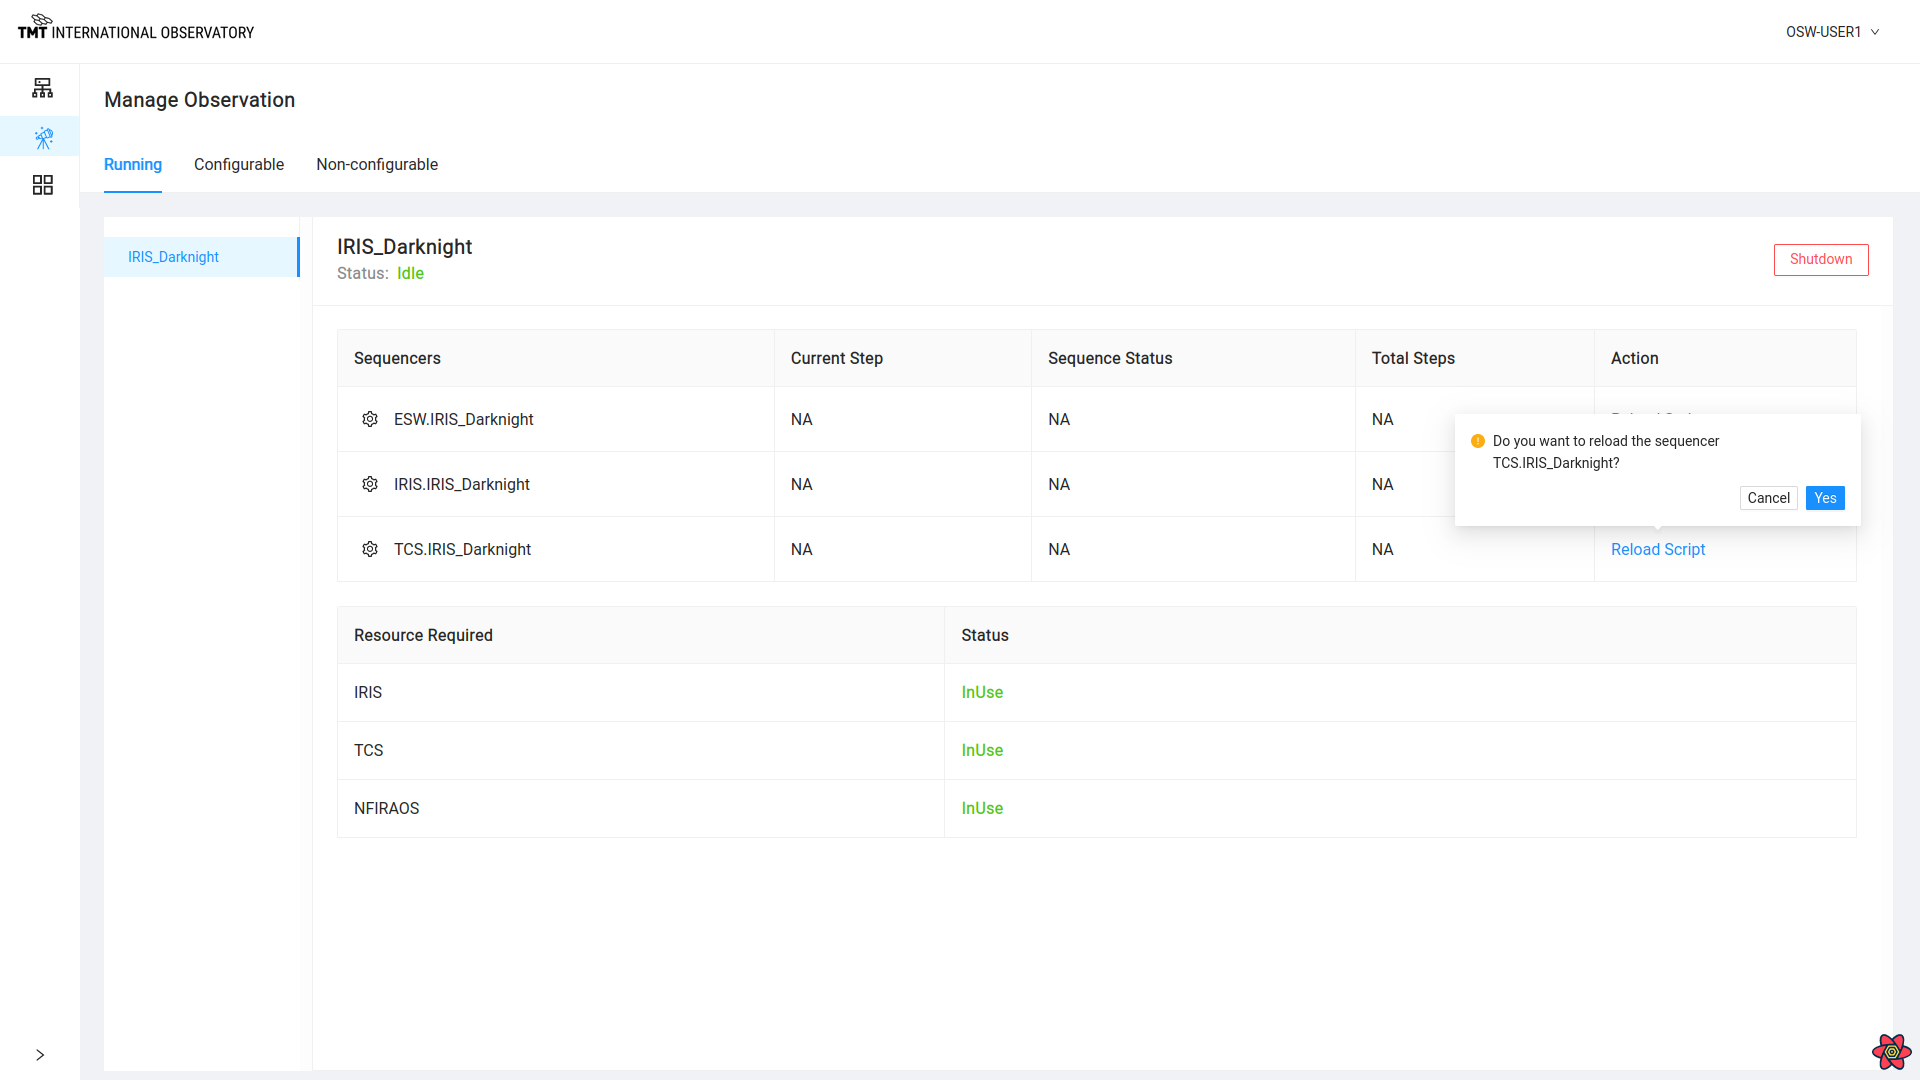The width and height of the screenshot is (1920, 1080).
Task: Switch to the Configurable tab
Action: point(239,164)
